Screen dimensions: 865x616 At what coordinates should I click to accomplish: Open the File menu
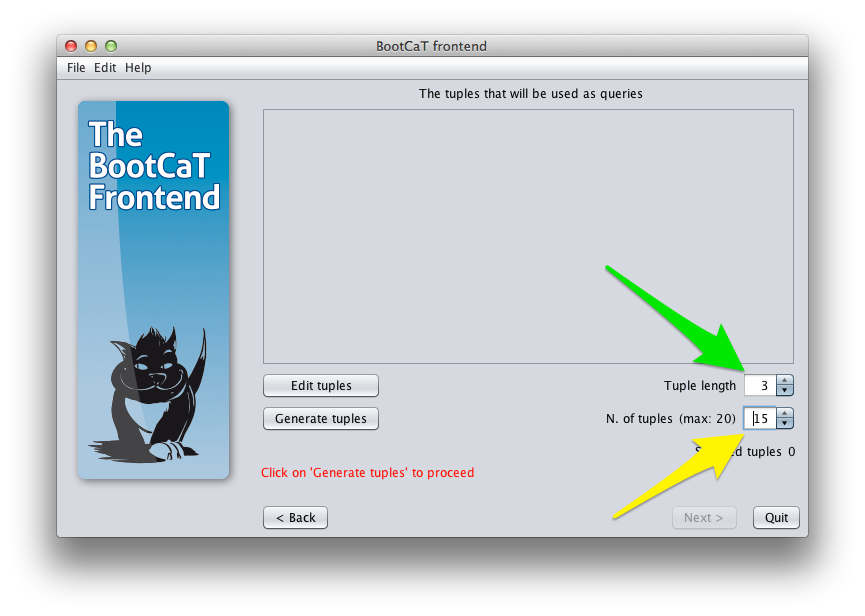click(76, 68)
